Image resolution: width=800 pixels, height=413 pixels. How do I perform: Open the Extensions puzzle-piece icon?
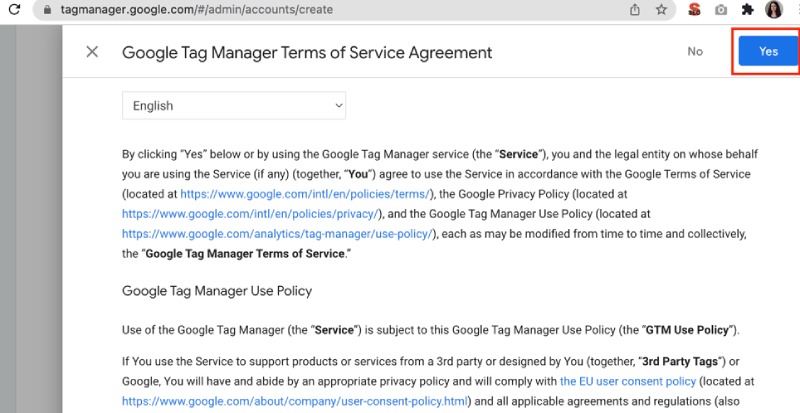pos(747,9)
